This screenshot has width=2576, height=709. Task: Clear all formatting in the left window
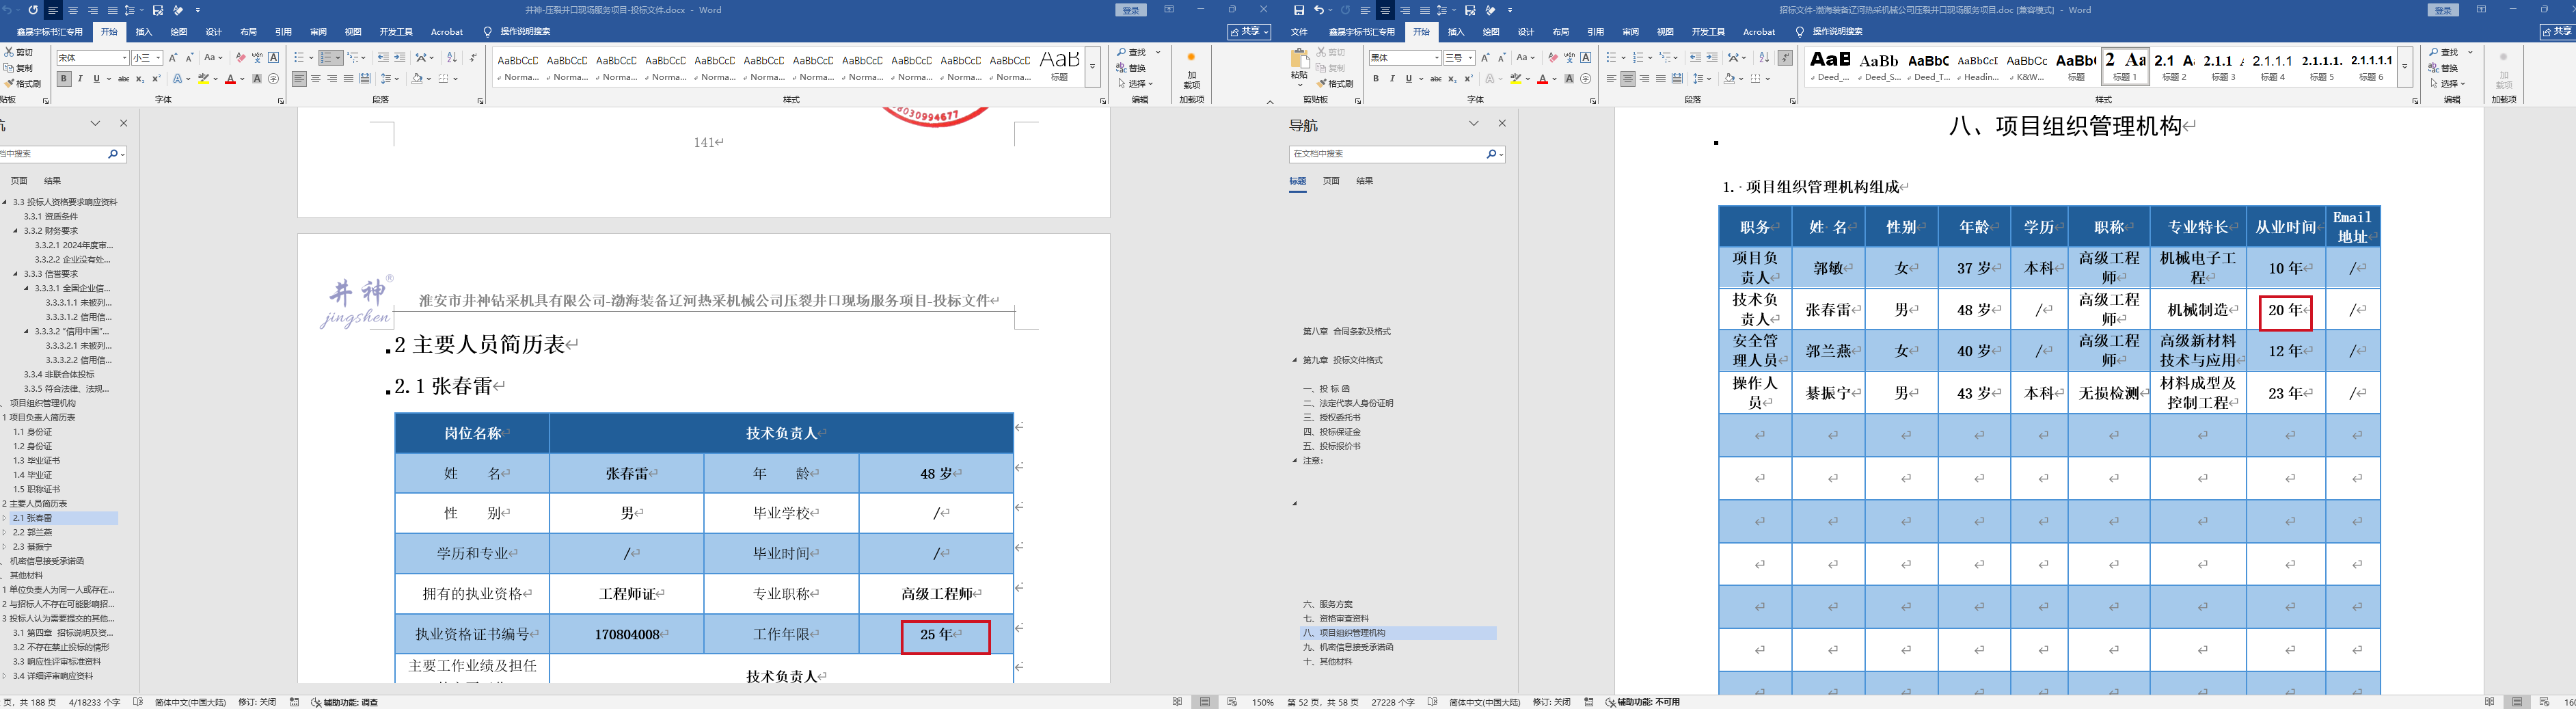coord(240,57)
